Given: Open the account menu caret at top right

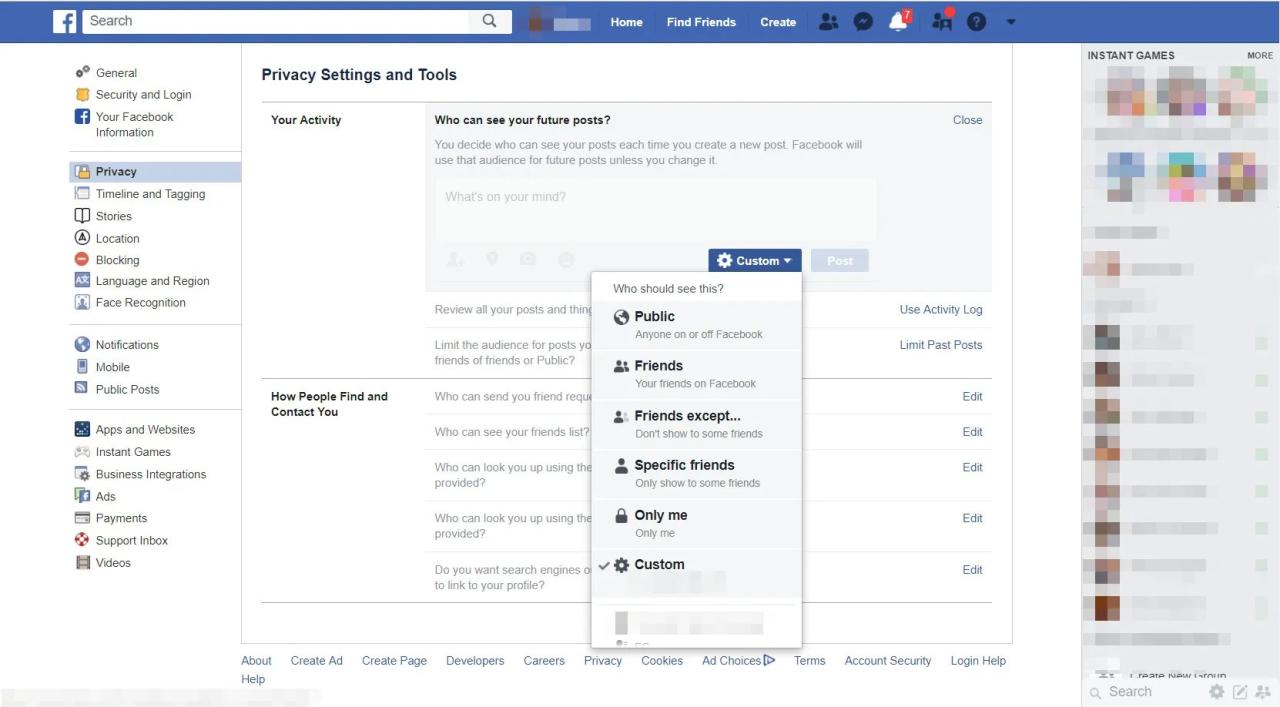Looking at the screenshot, I should [1010, 21].
